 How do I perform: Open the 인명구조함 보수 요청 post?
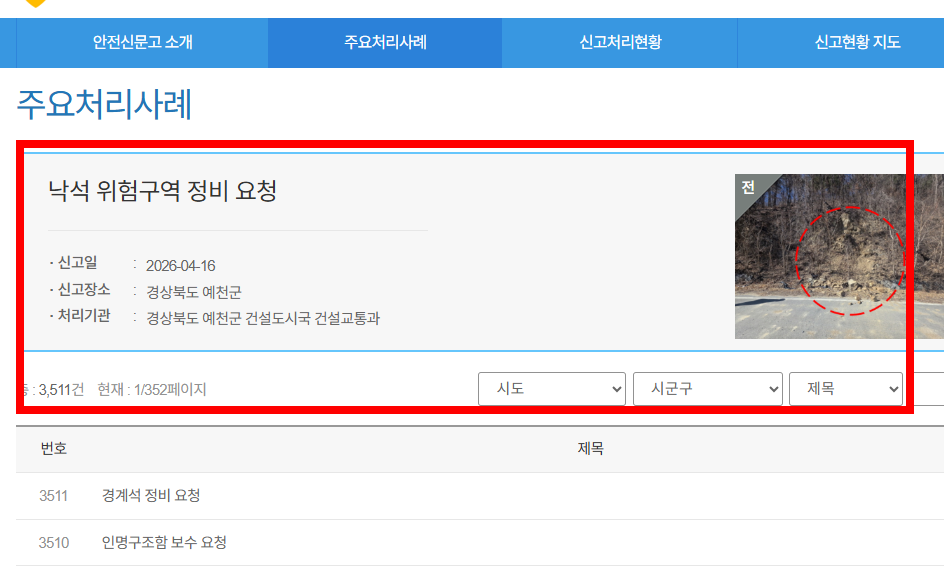click(x=164, y=543)
